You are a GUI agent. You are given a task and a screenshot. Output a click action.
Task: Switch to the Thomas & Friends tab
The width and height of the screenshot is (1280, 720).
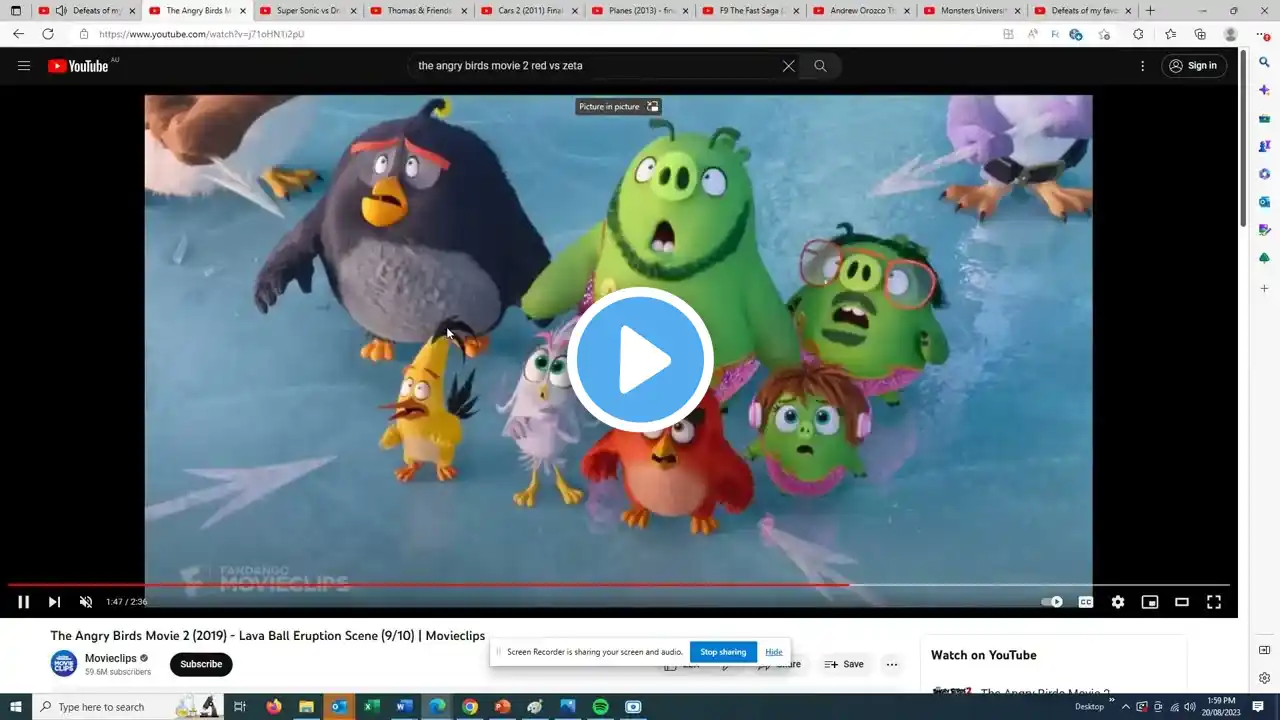coord(419,11)
